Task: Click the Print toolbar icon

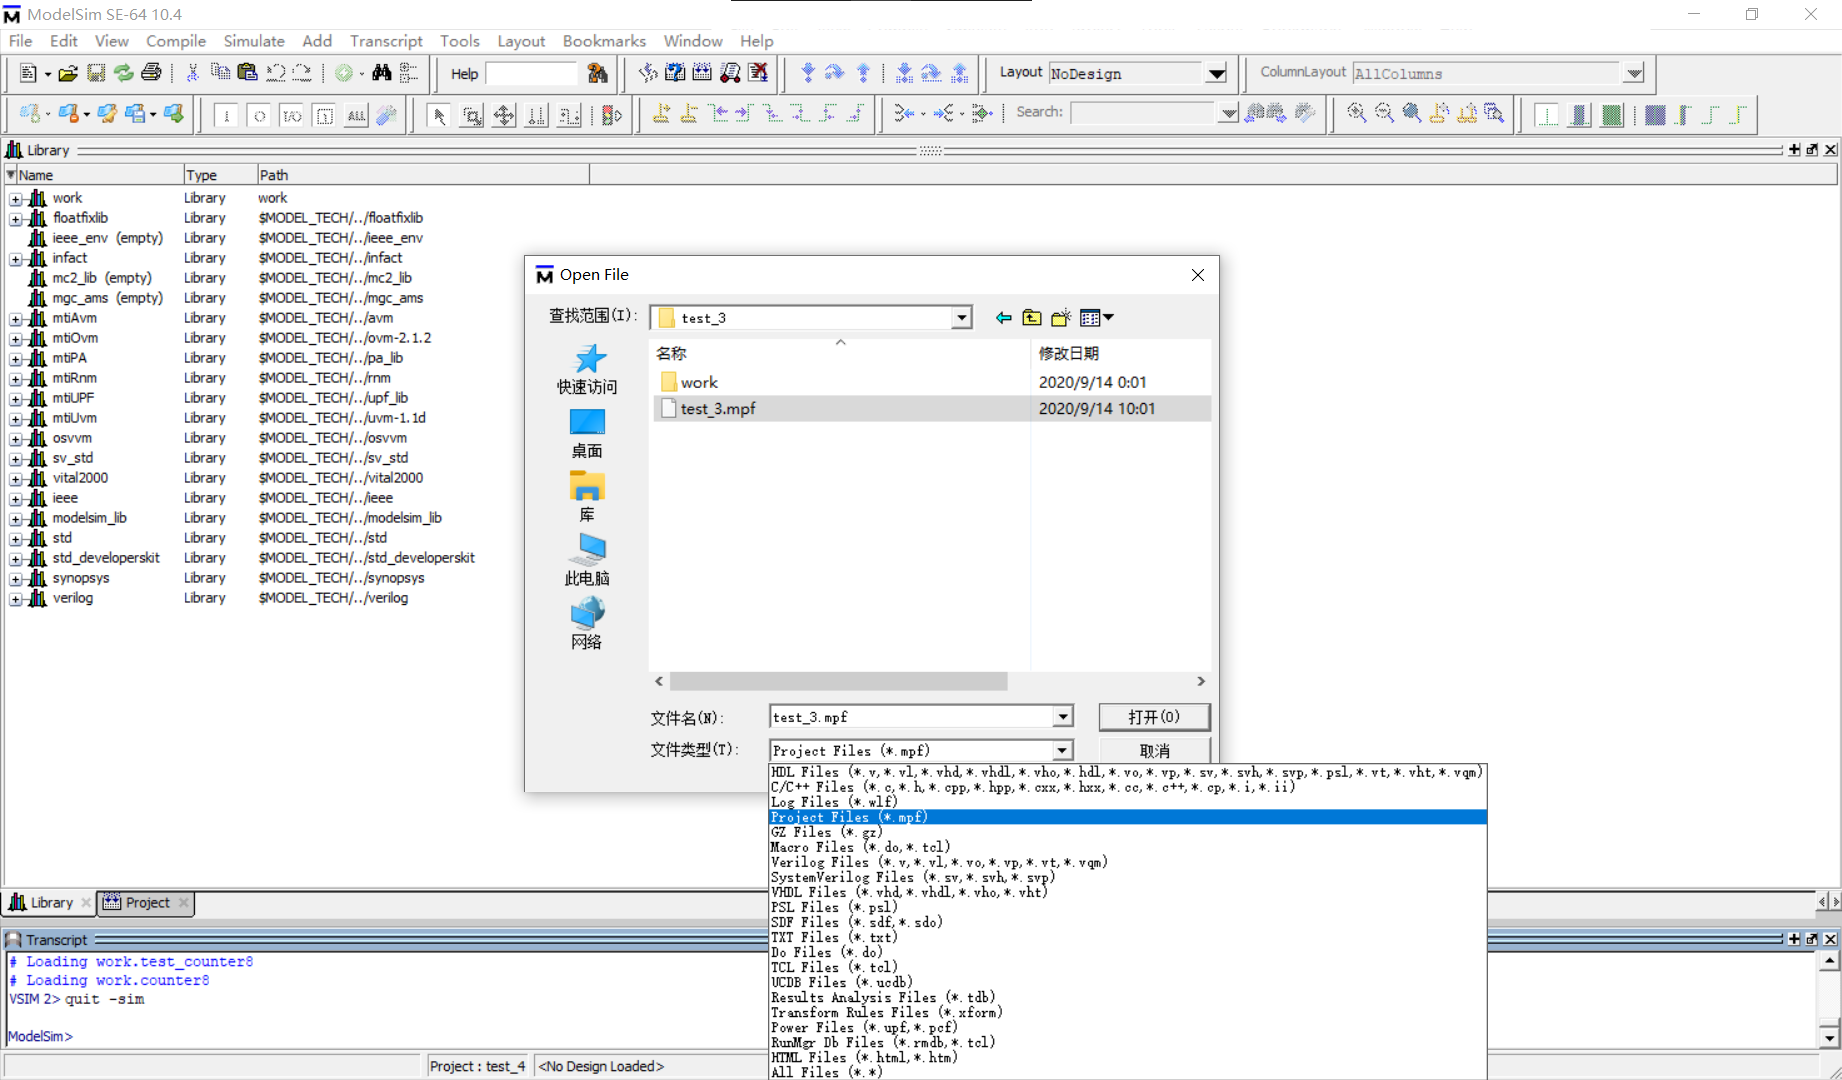Action: coord(151,73)
